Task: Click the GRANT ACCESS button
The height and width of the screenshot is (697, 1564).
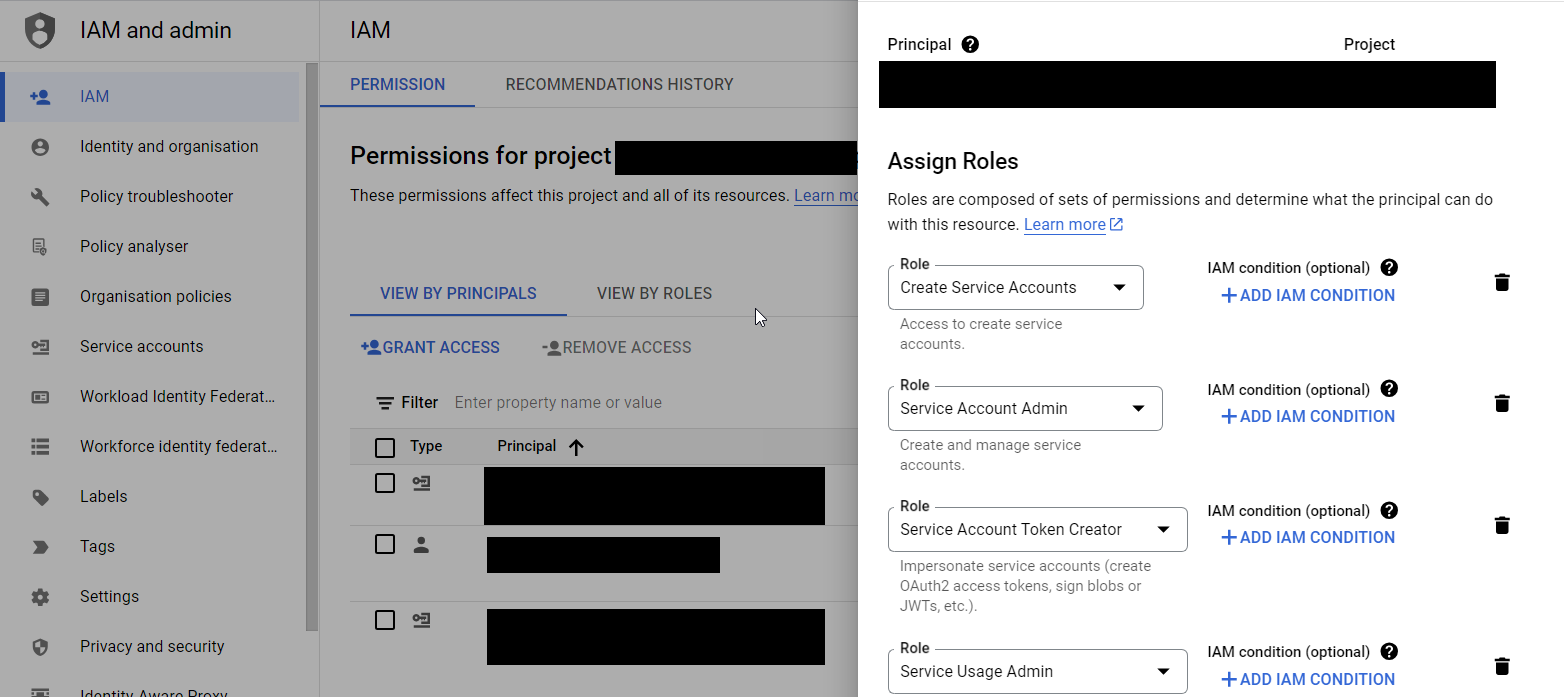Action: pos(430,348)
